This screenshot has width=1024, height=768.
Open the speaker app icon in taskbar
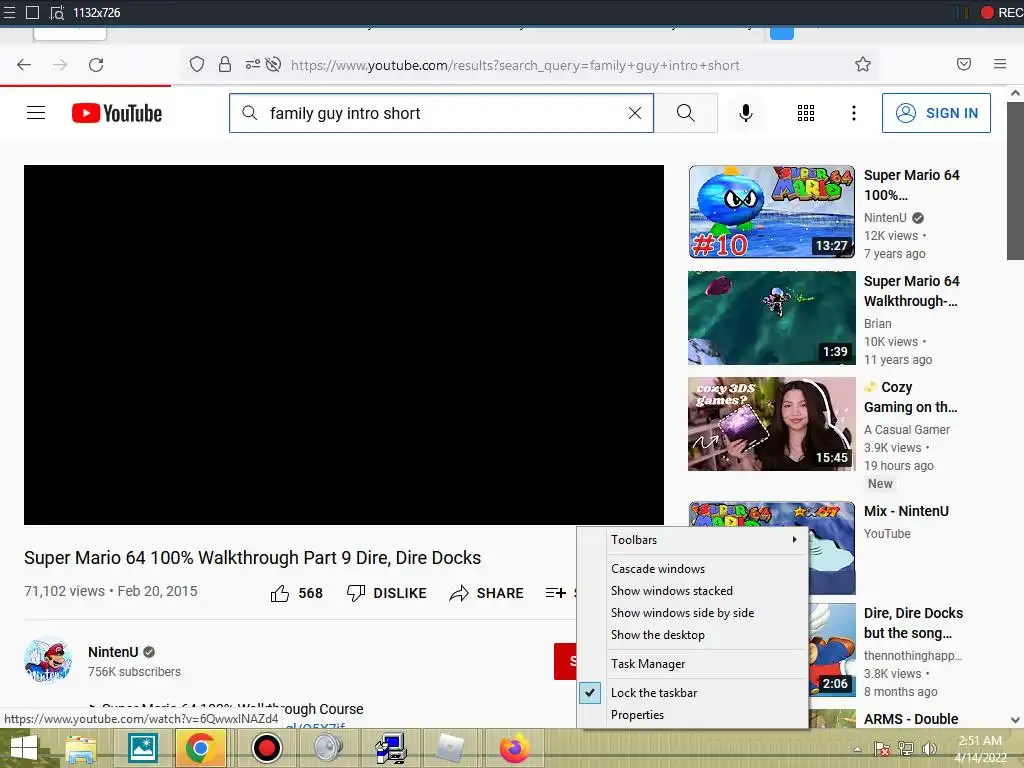click(x=327, y=748)
